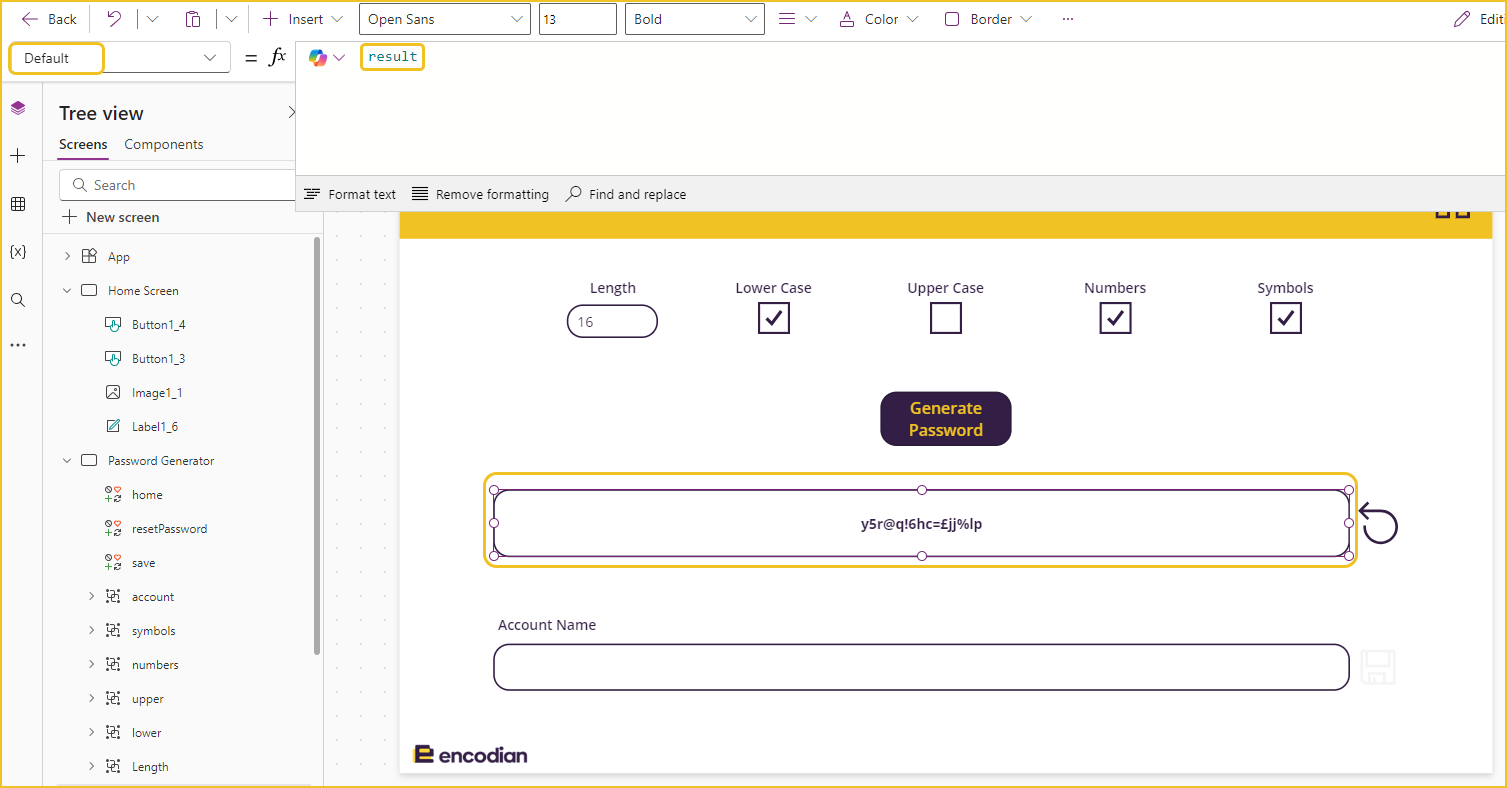The height and width of the screenshot is (788, 1507).
Task: Click Remove formatting
Action: pos(480,194)
